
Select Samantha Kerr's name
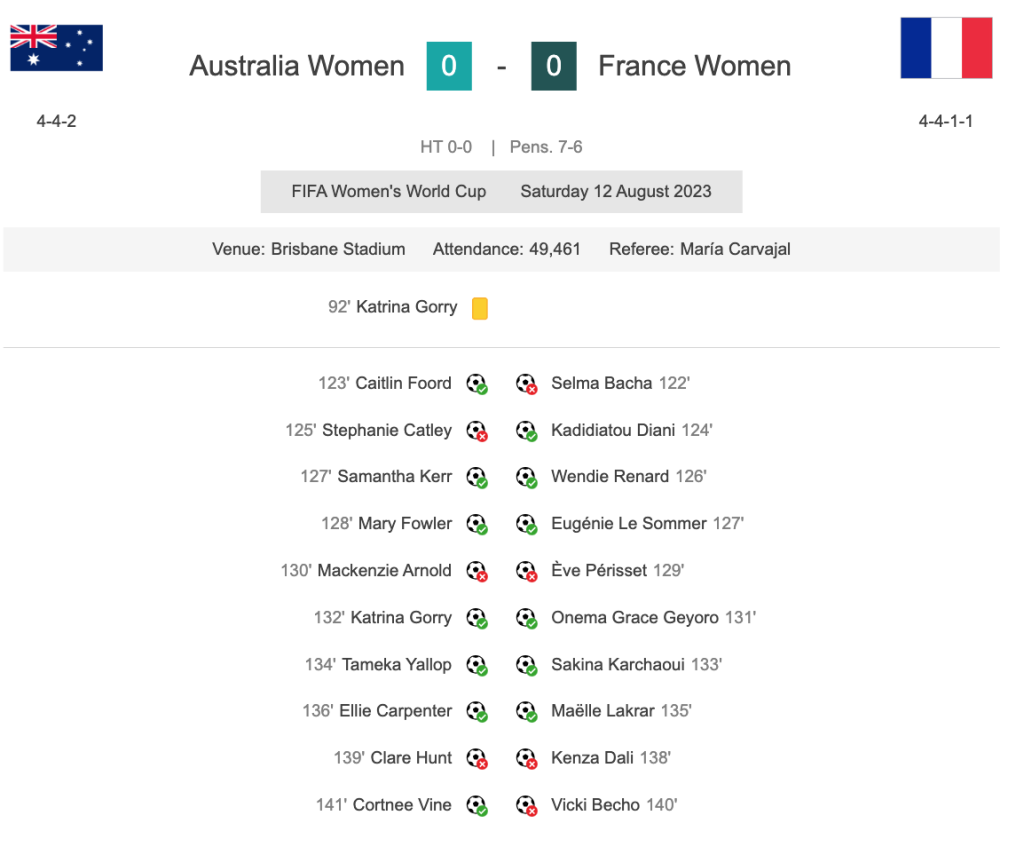point(394,477)
